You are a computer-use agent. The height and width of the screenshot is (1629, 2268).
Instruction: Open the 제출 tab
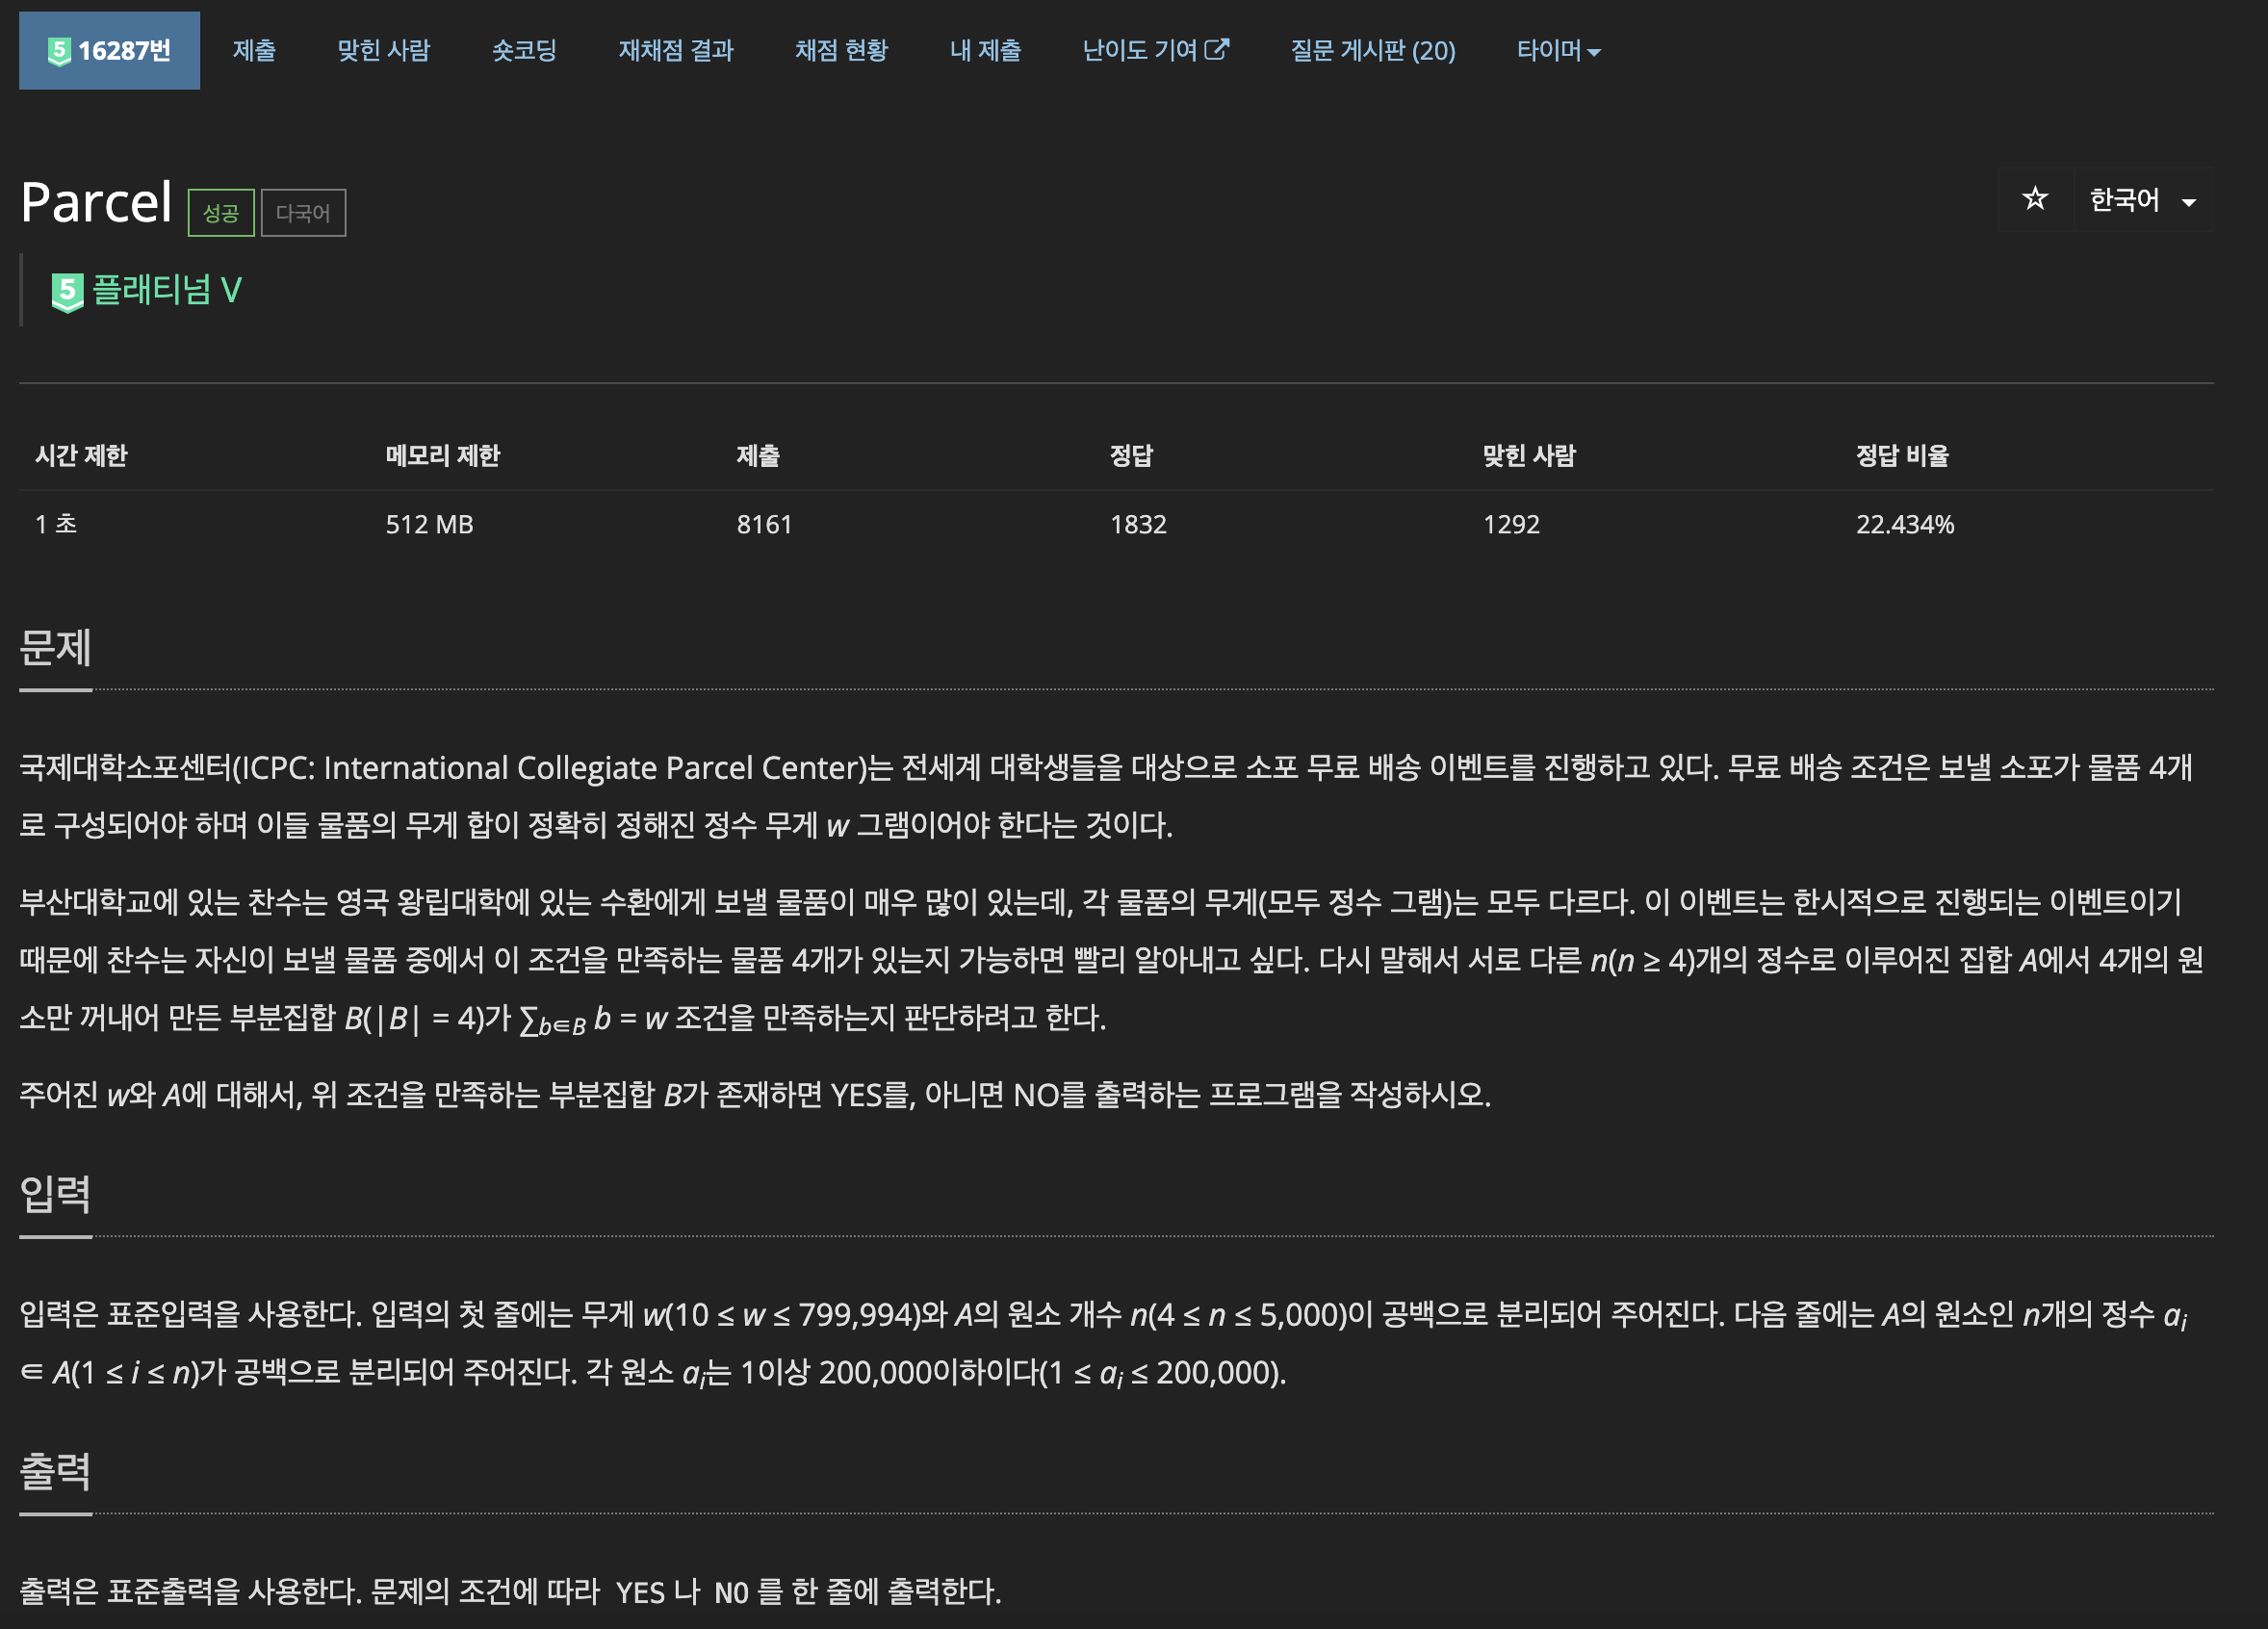tap(254, 51)
